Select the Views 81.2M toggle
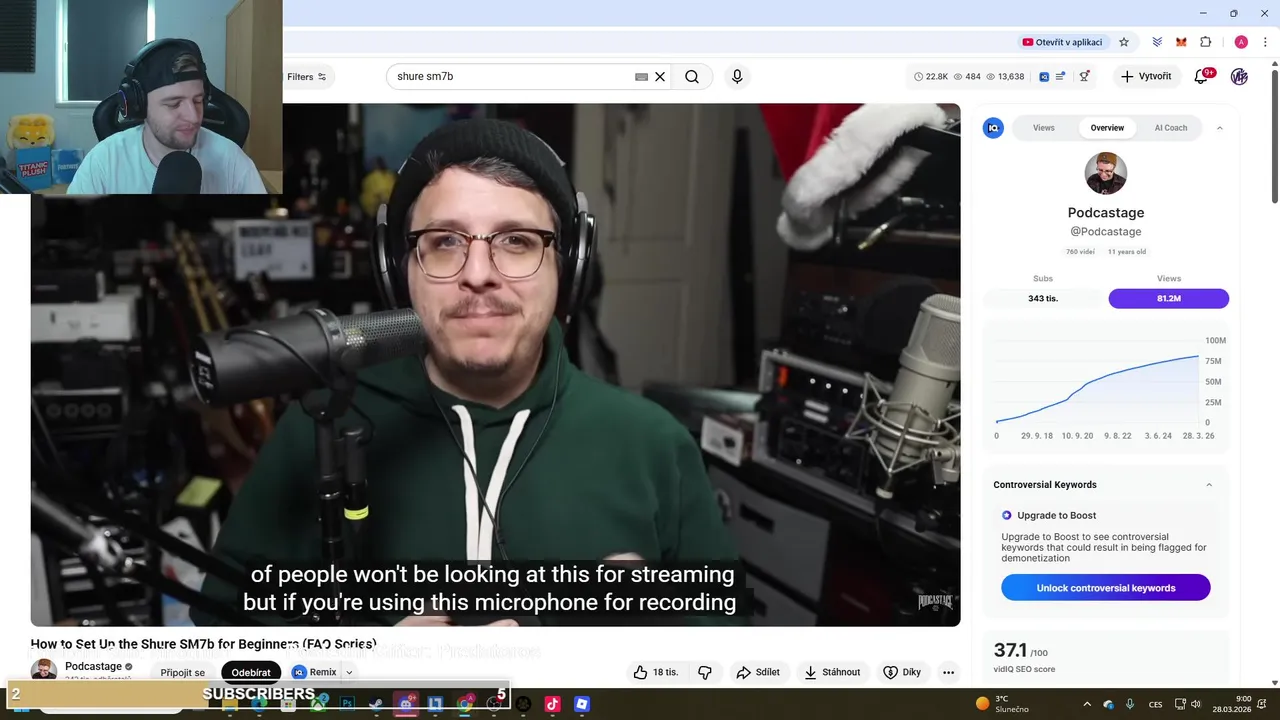 click(1168, 298)
